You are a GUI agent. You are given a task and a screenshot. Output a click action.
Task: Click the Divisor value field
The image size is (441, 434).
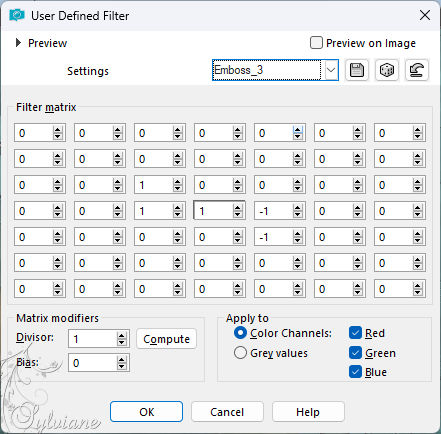93,339
